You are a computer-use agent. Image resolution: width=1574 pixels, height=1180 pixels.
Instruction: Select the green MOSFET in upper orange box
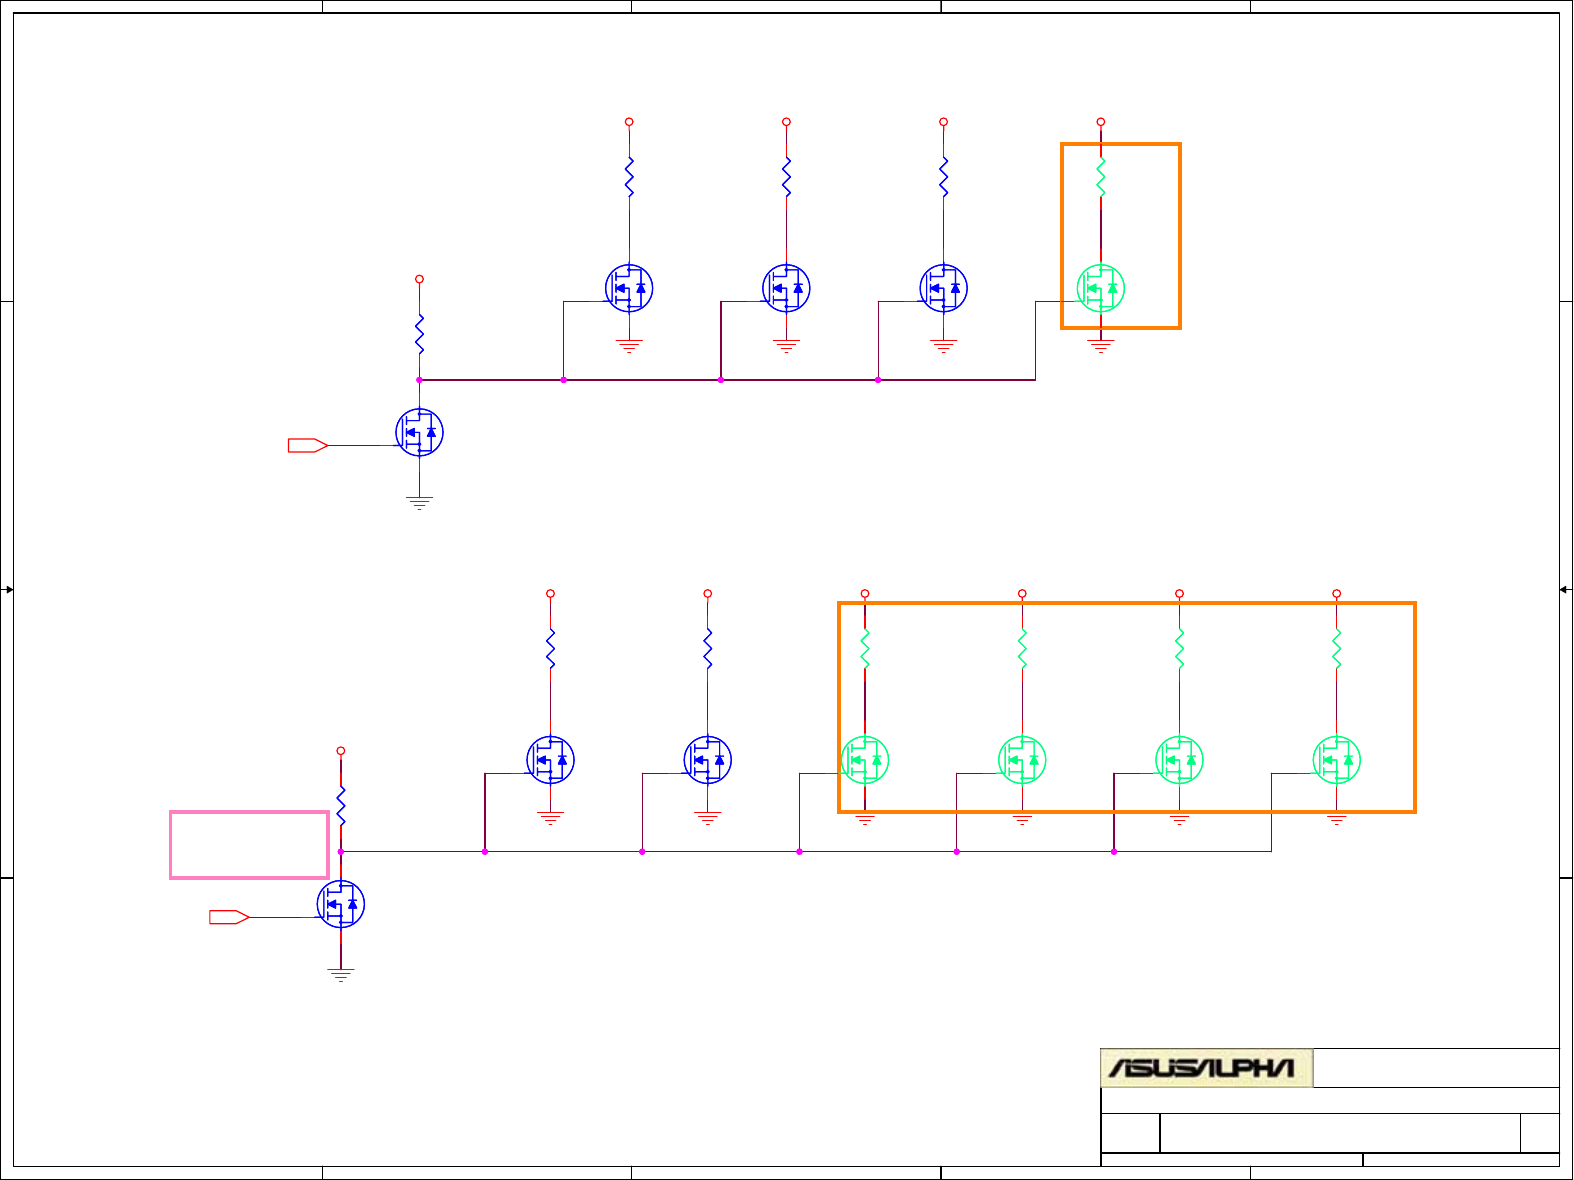click(1101, 288)
